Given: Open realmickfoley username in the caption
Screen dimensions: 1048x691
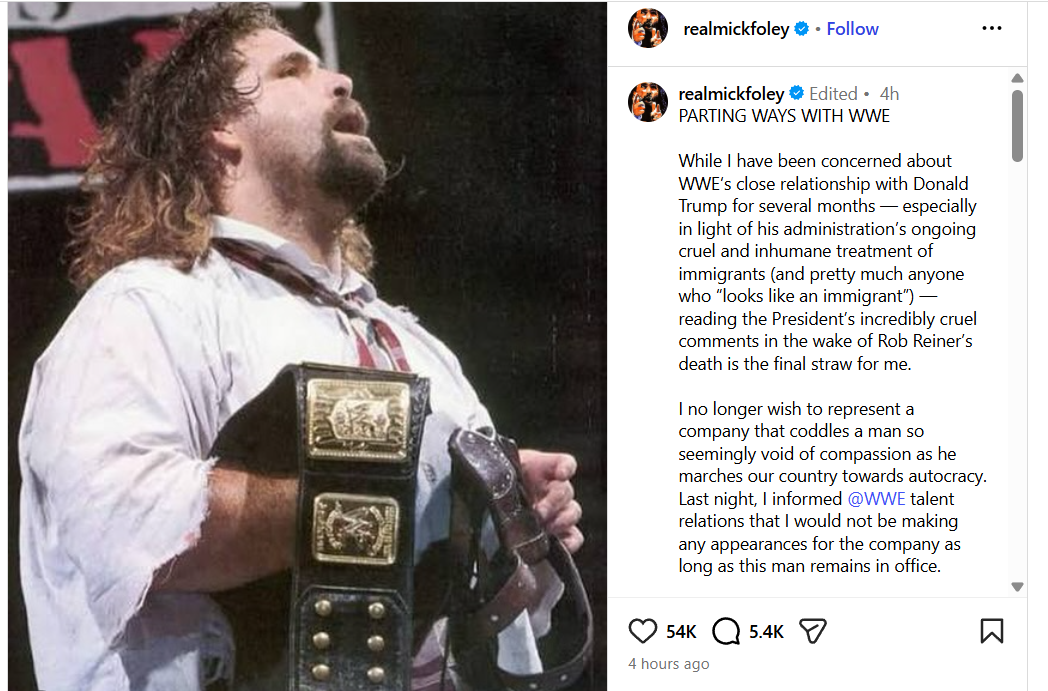Looking at the screenshot, I should pos(732,94).
